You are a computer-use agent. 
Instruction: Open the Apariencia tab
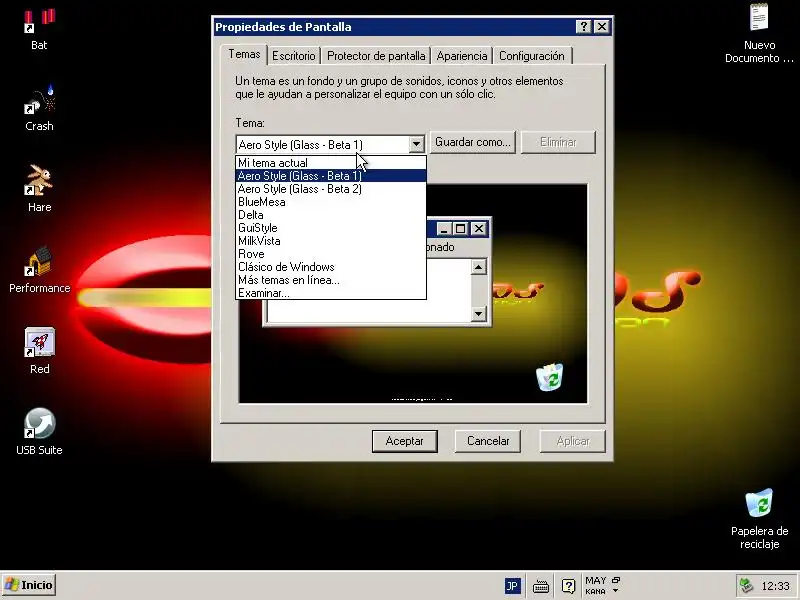click(462, 56)
